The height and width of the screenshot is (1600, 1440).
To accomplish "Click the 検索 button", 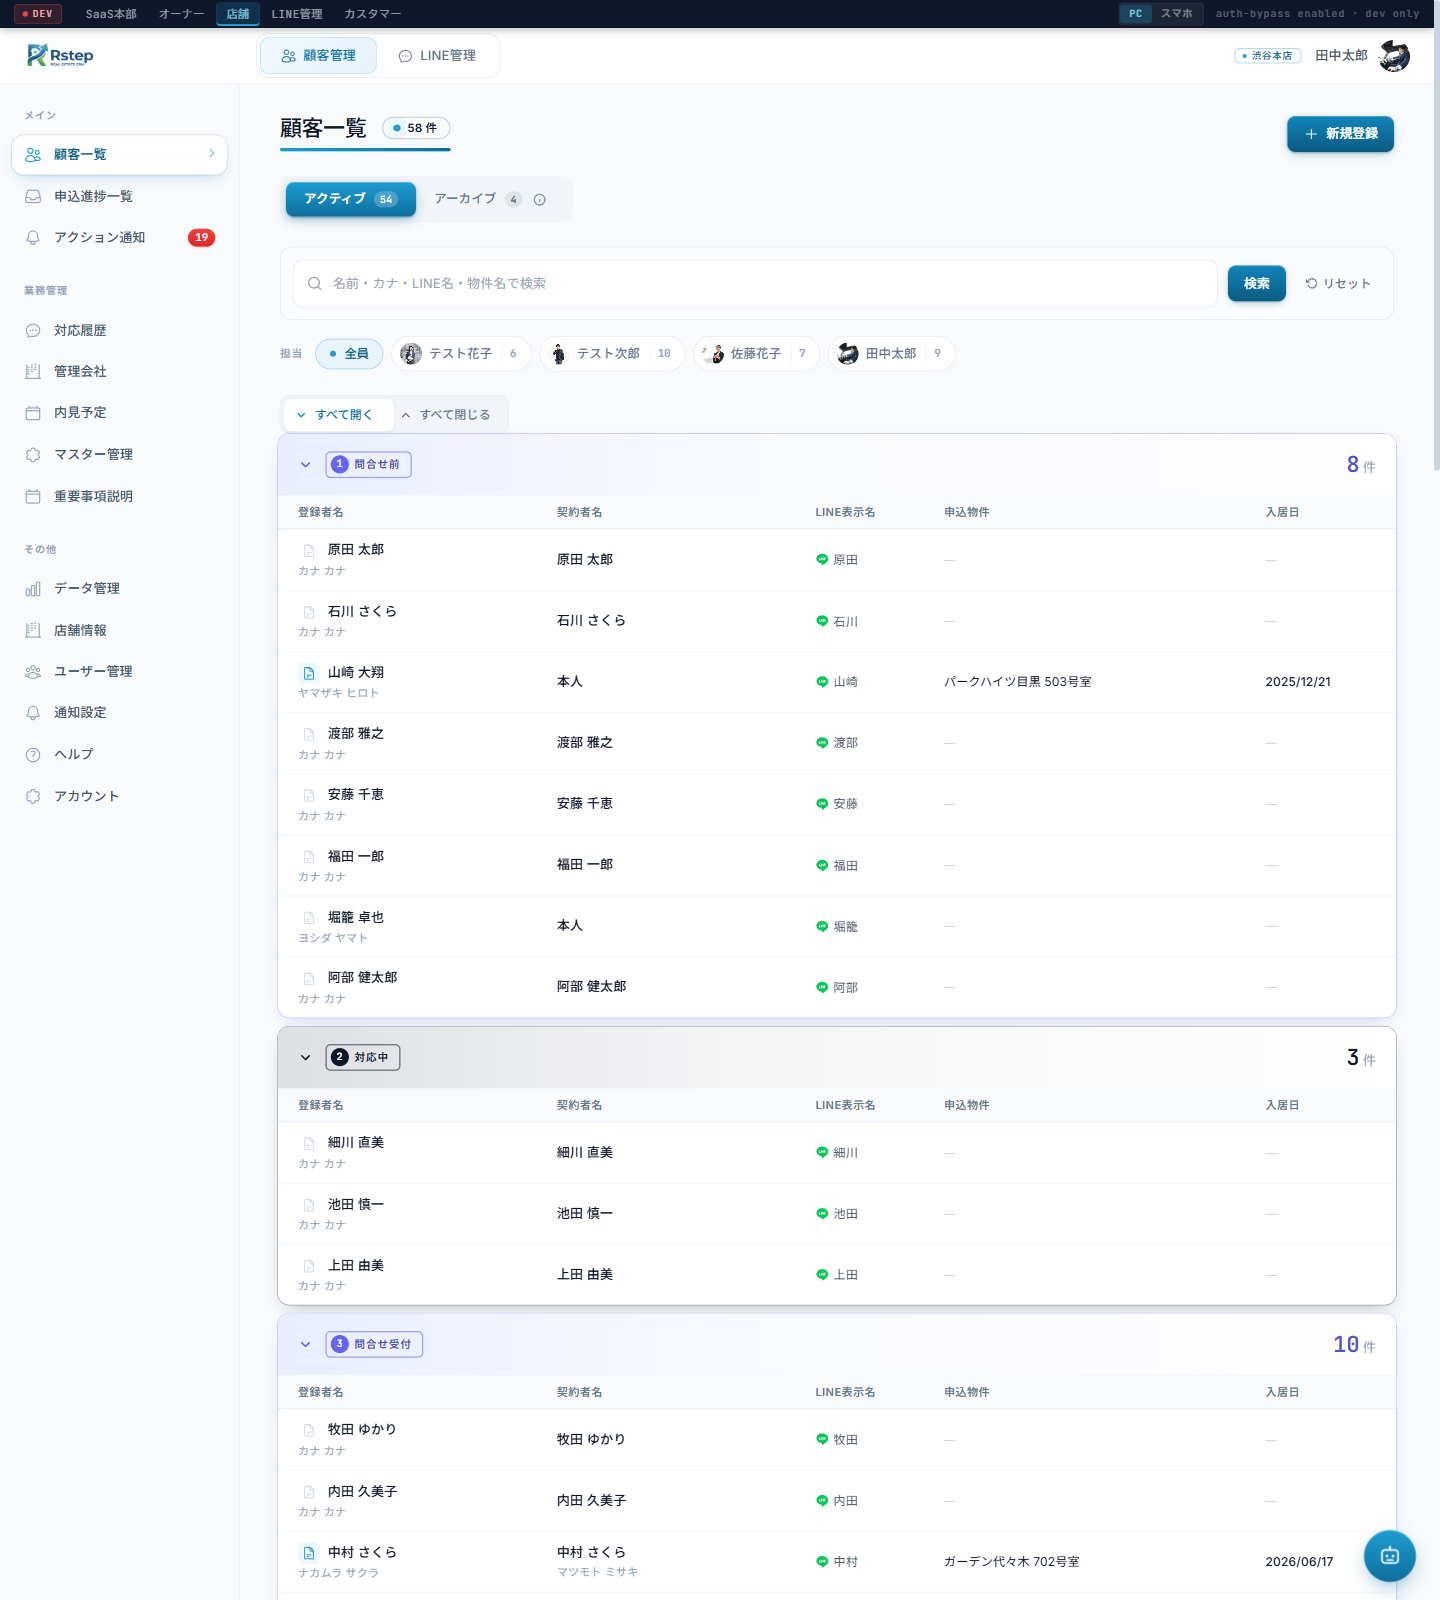I will point(1257,284).
